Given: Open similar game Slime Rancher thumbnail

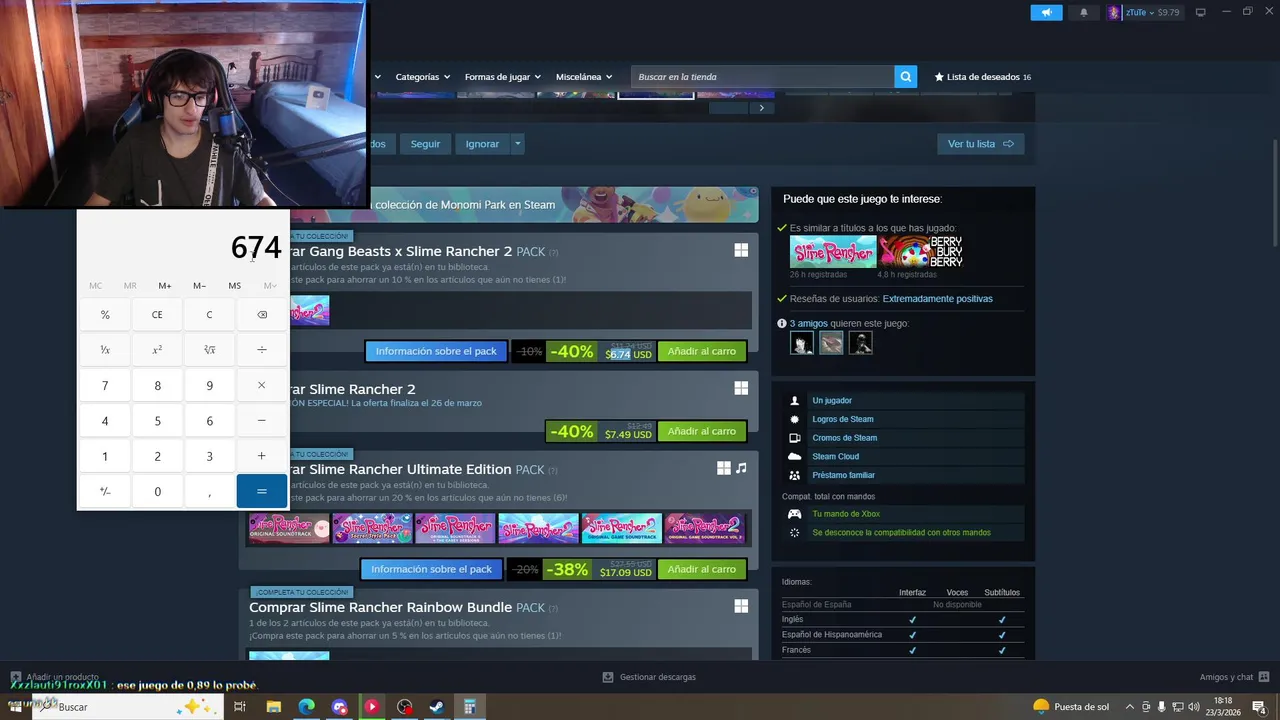Looking at the screenshot, I should [833, 251].
